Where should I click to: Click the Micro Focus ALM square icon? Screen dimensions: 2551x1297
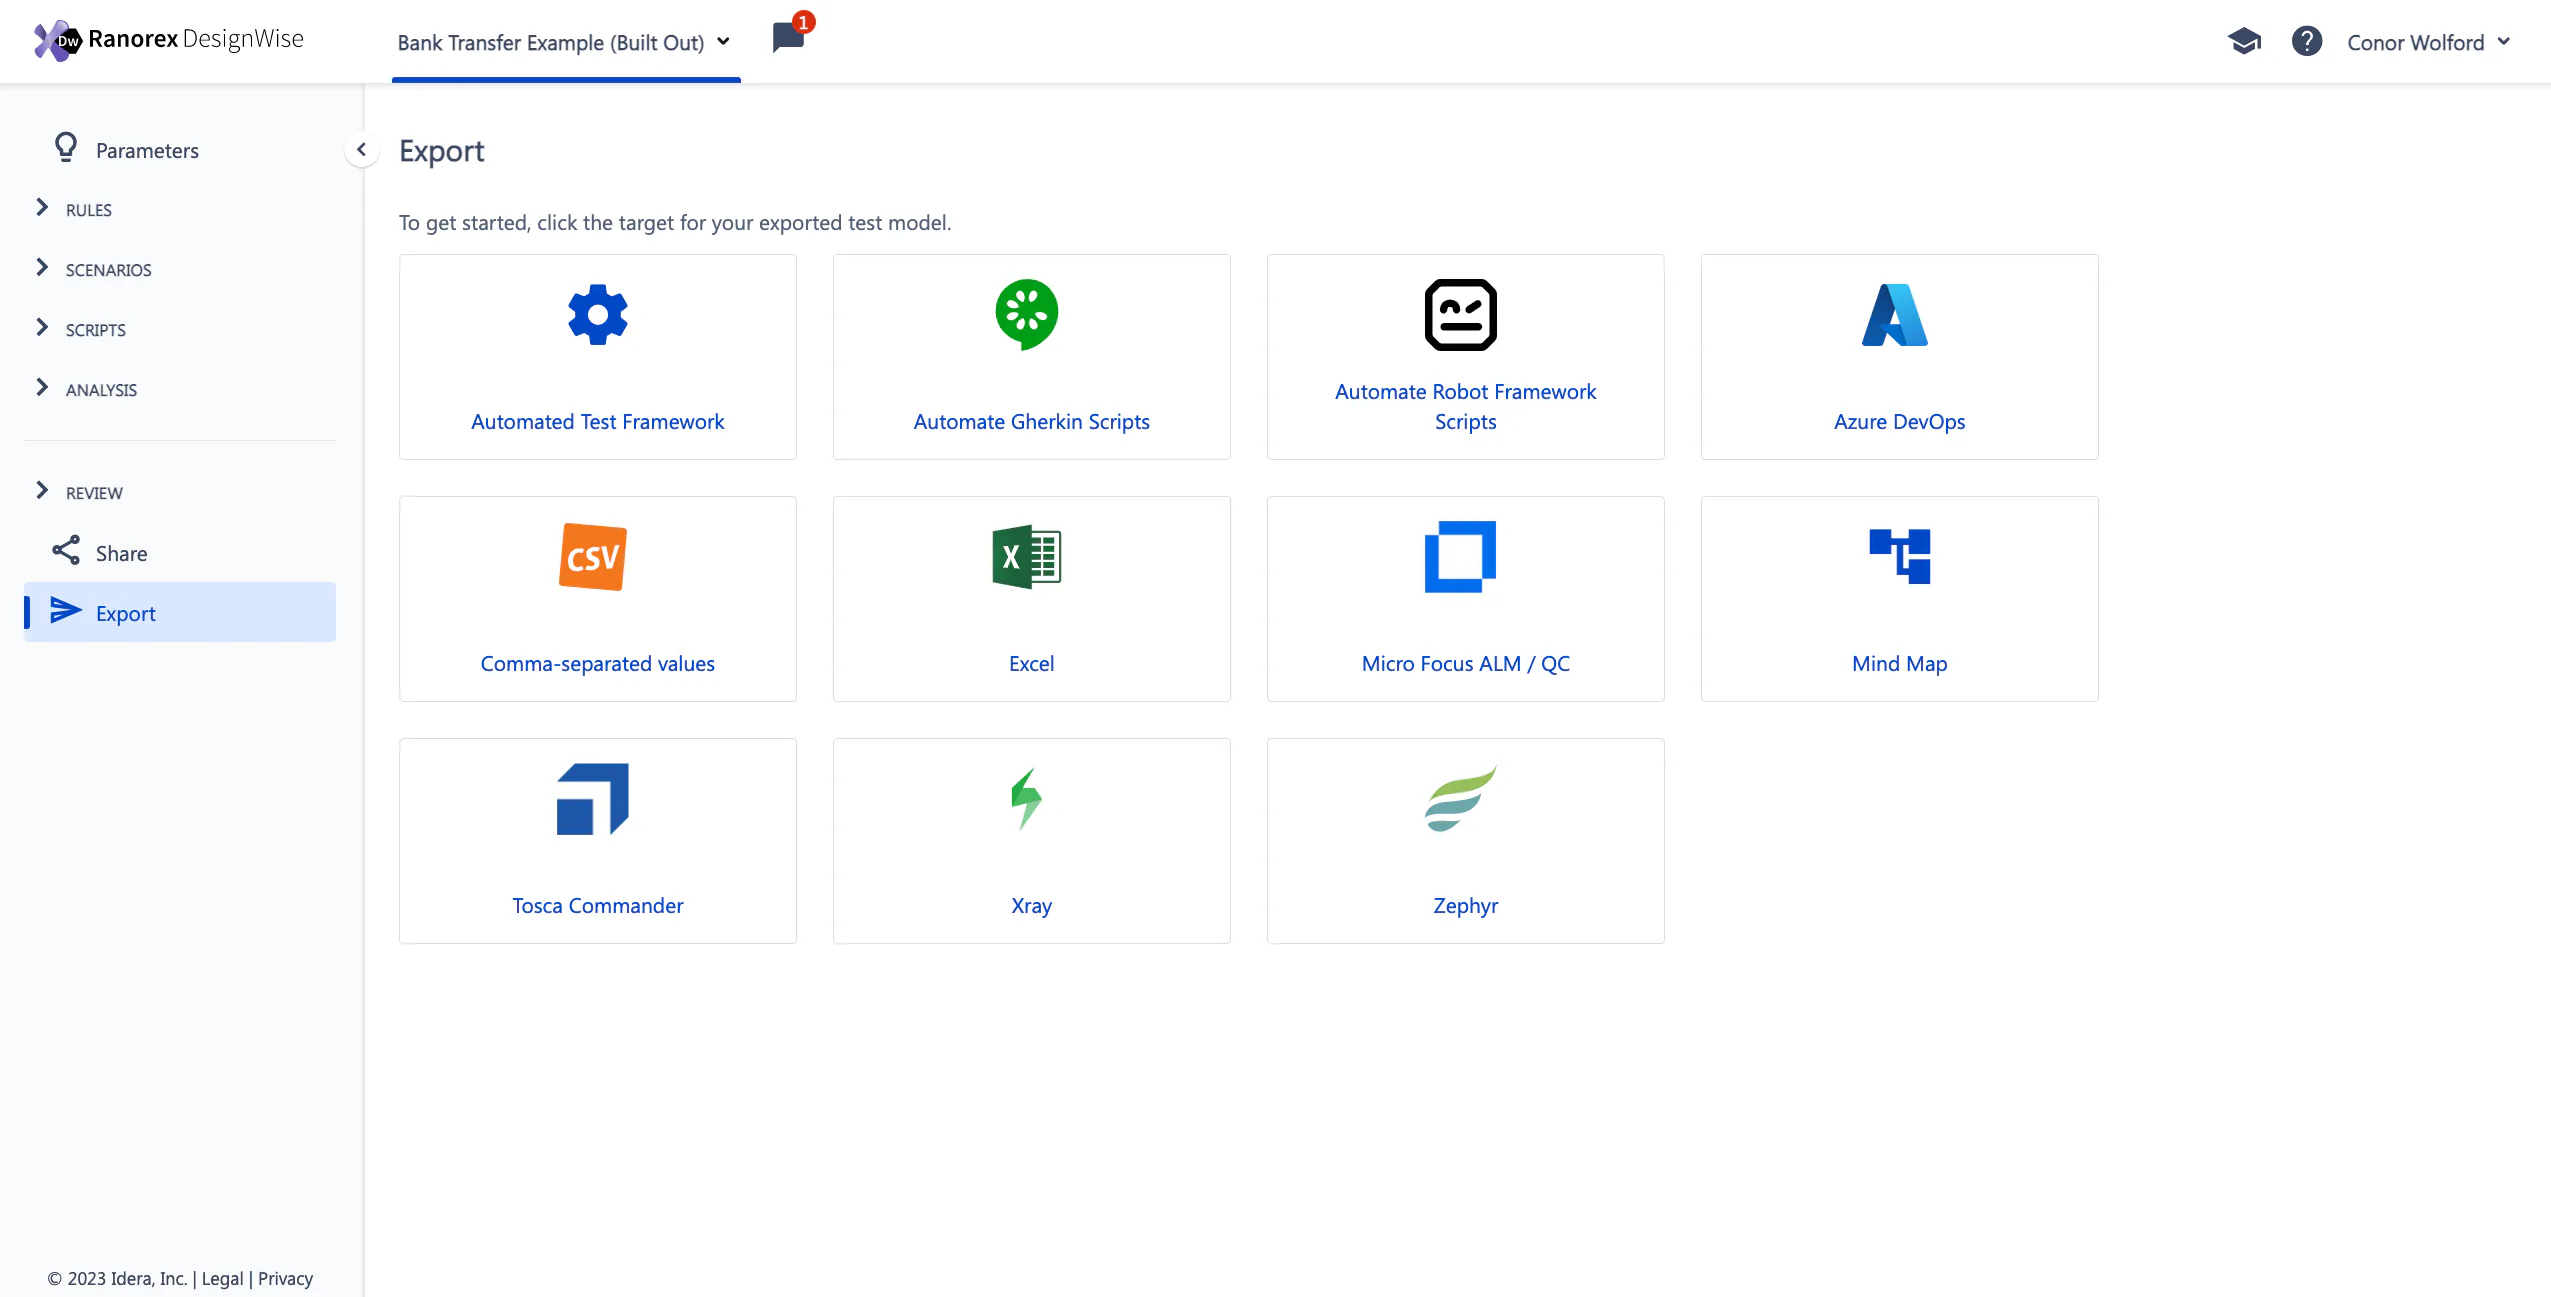pyautogui.click(x=1461, y=557)
